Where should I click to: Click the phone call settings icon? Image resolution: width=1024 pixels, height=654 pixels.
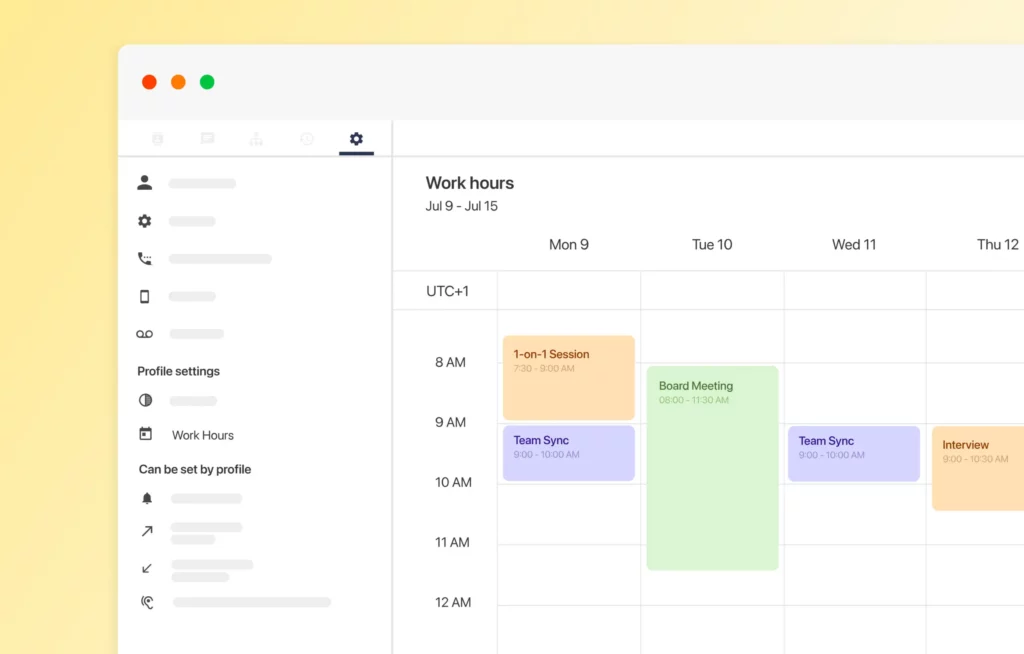pyautogui.click(x=145, y=259)
